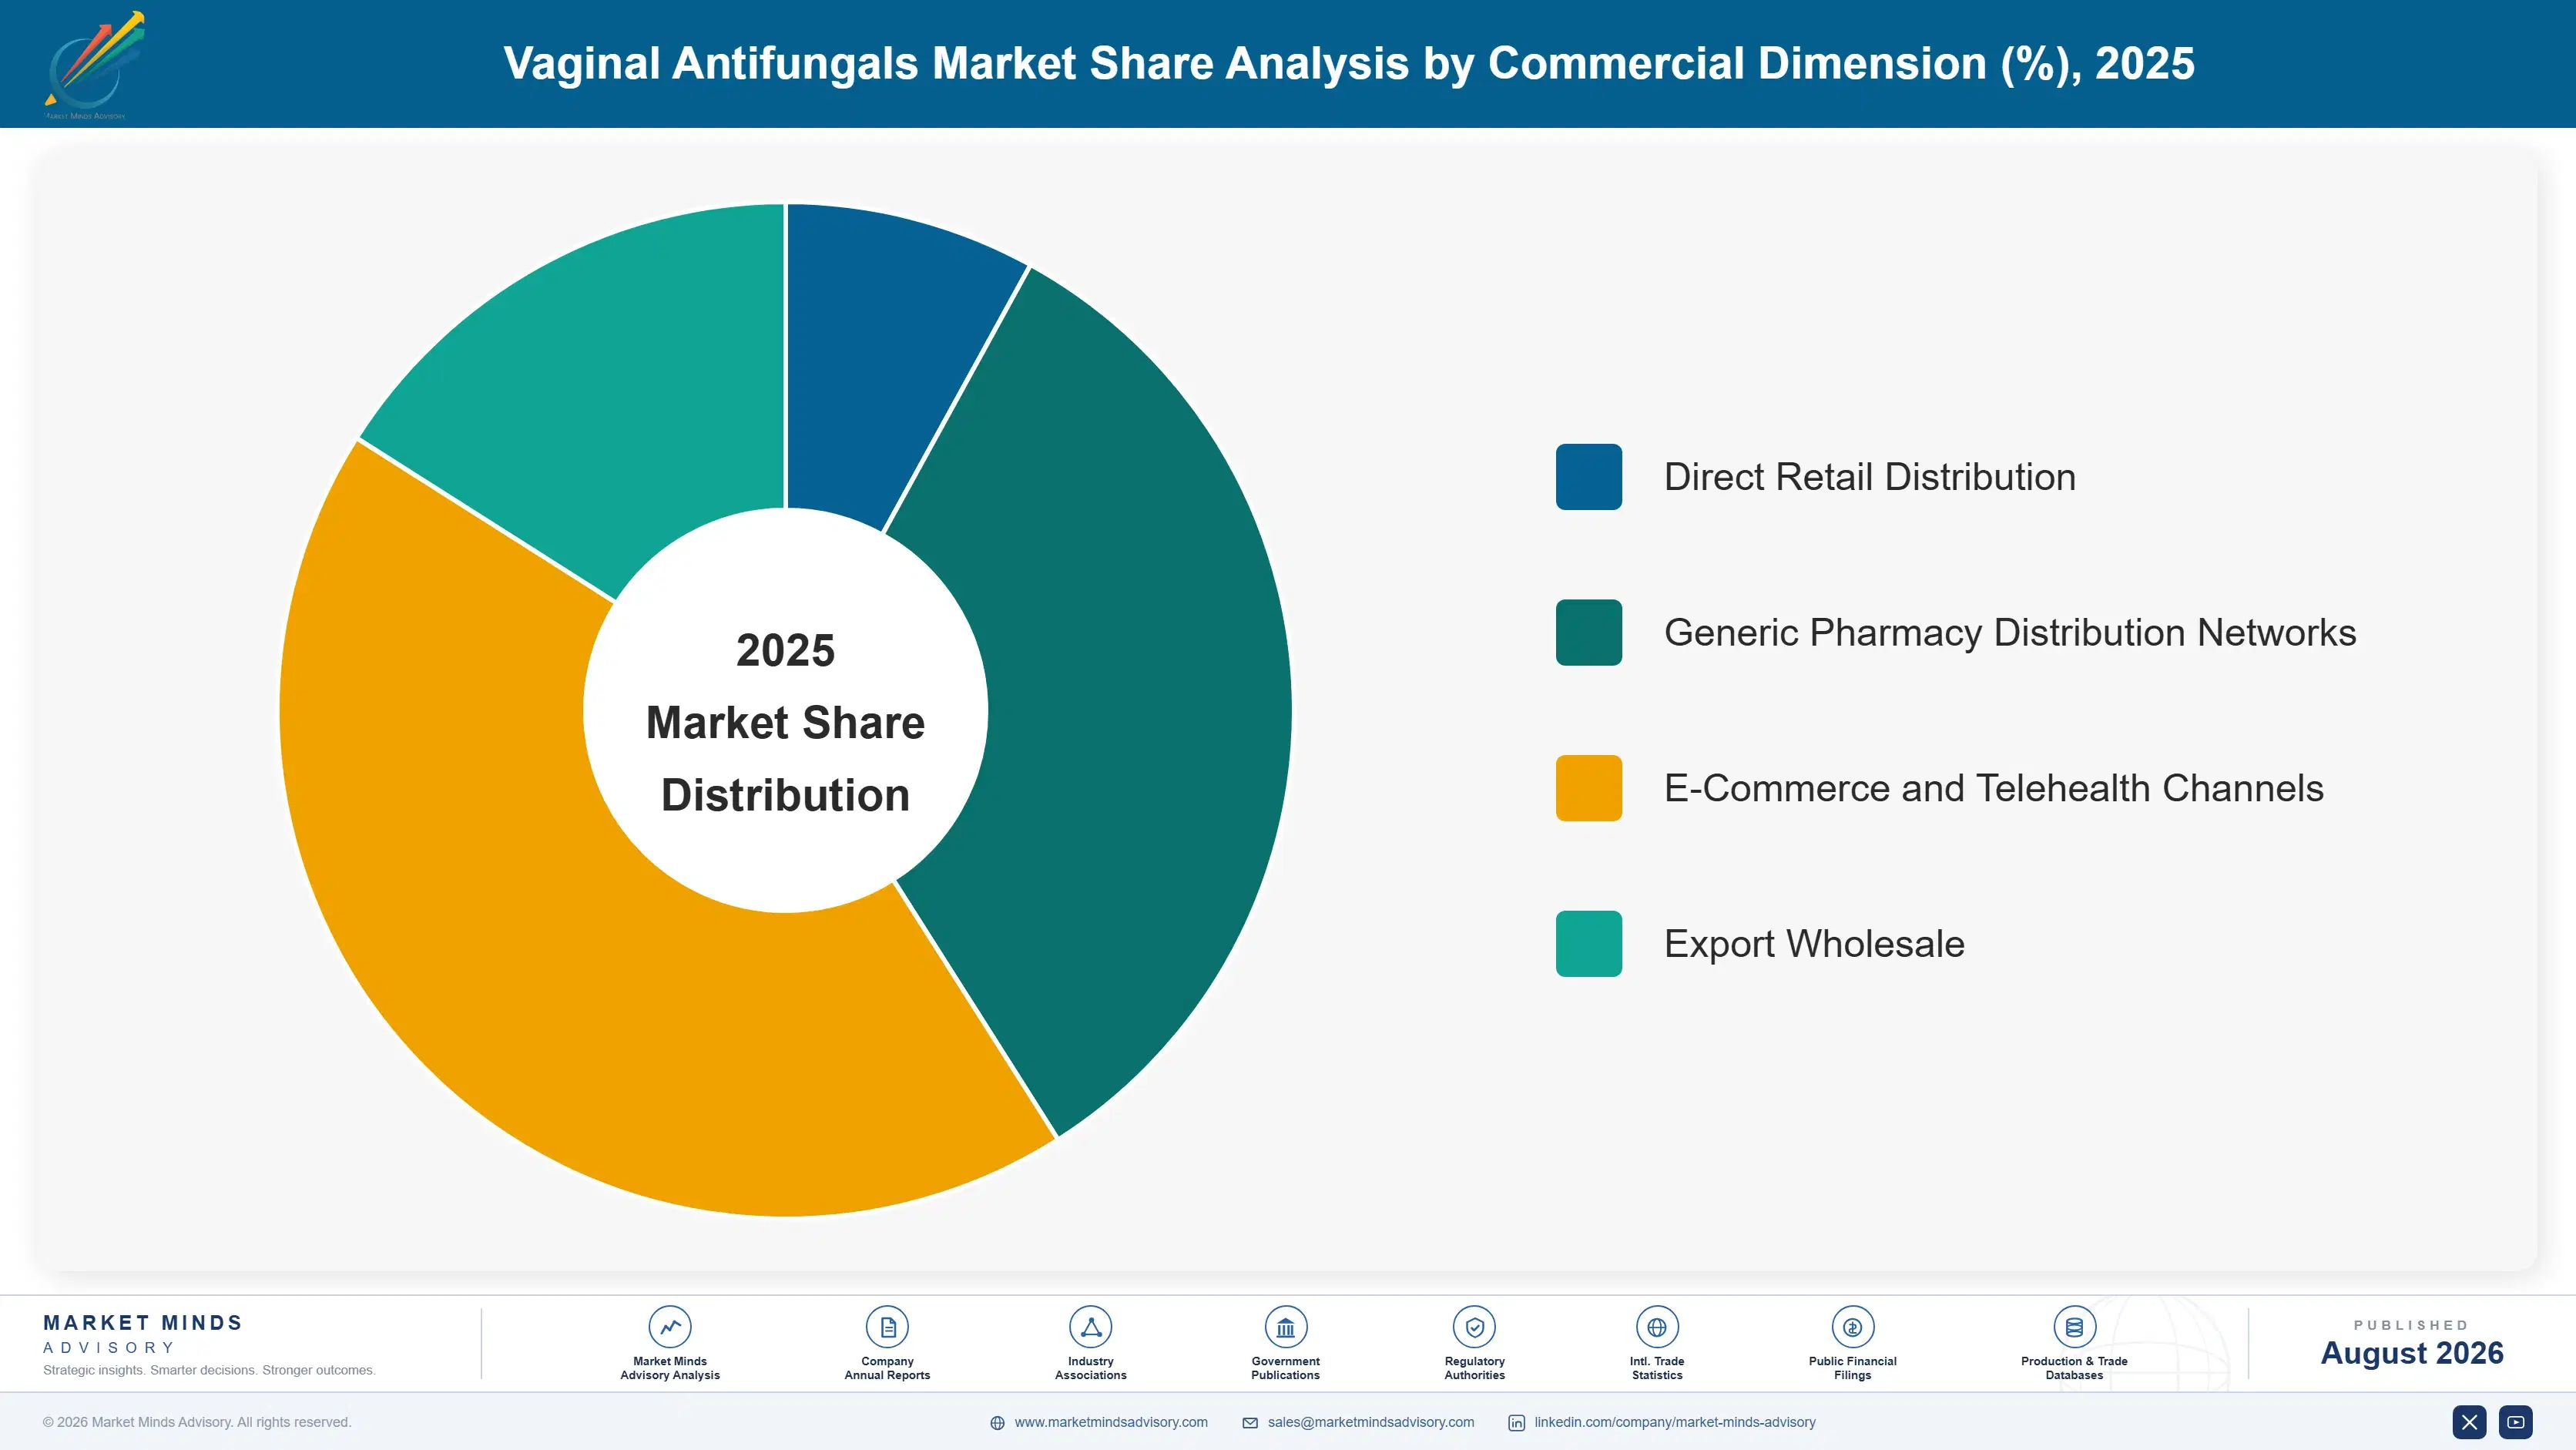Click the Regulatory Authorities shield icon
The image size is (2576, 1450).
coord(1474,1327)
